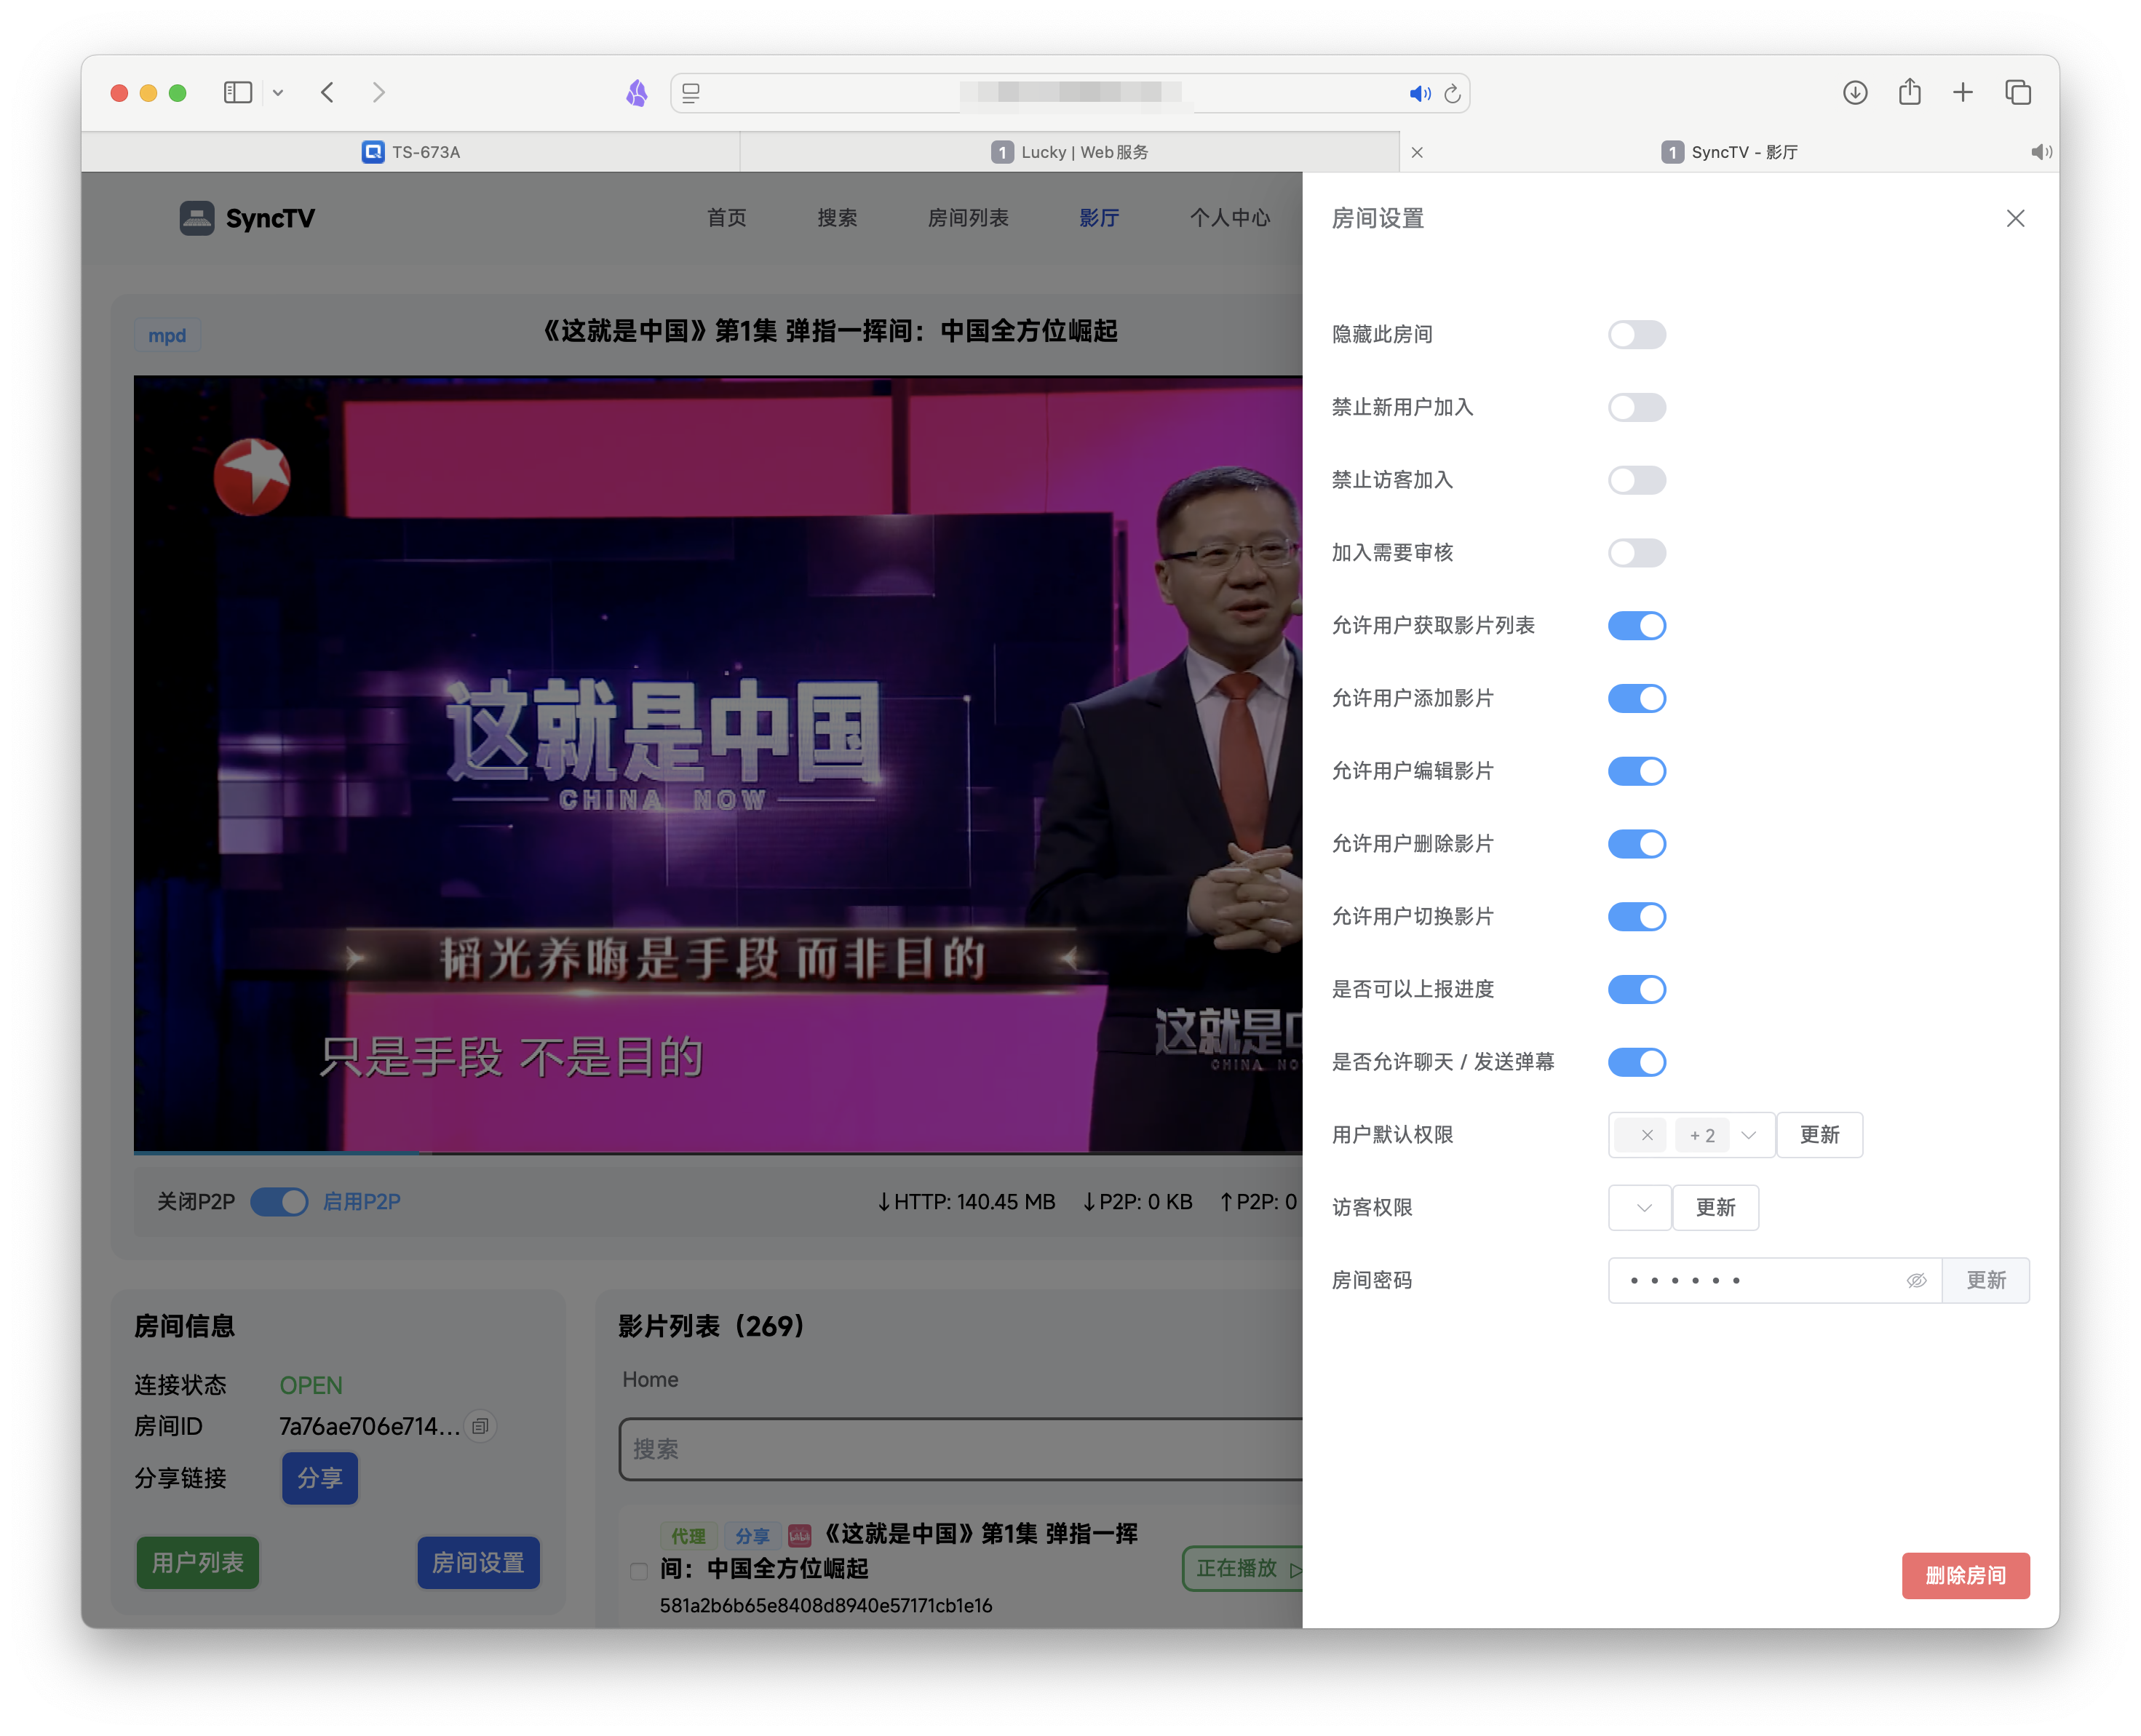The height and width of the screenshot is (1736, 2141).
Task: Open 影厅 in the navigation
Action: tap(1099, 218)
